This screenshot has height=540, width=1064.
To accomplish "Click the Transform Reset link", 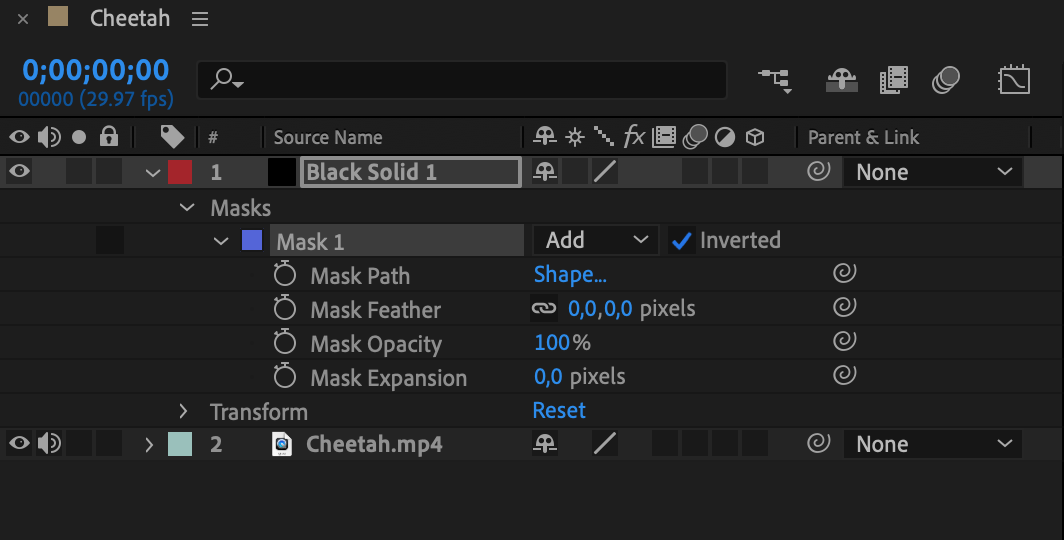I will coord(559,411).
